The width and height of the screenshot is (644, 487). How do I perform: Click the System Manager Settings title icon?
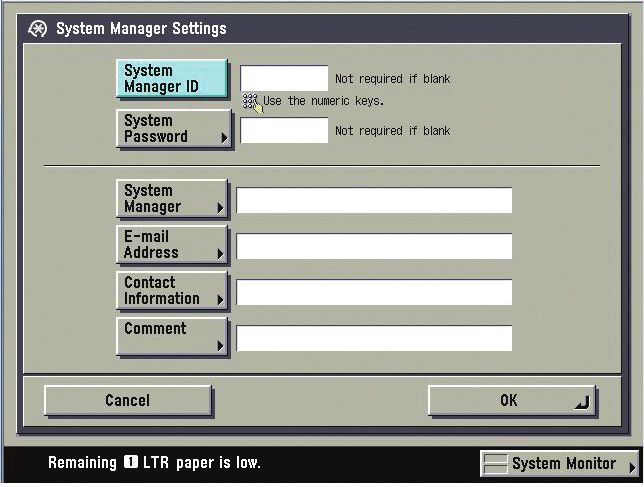[38, 29]
